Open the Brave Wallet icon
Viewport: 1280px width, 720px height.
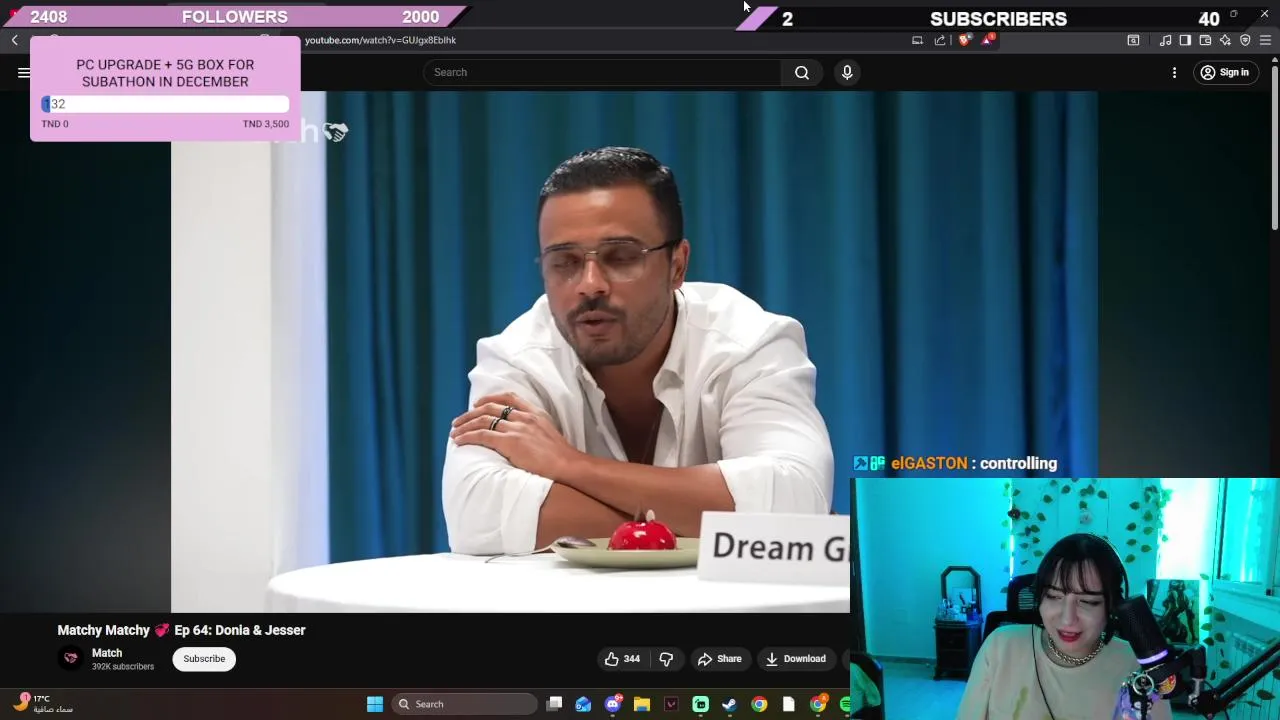(1205, 40)
